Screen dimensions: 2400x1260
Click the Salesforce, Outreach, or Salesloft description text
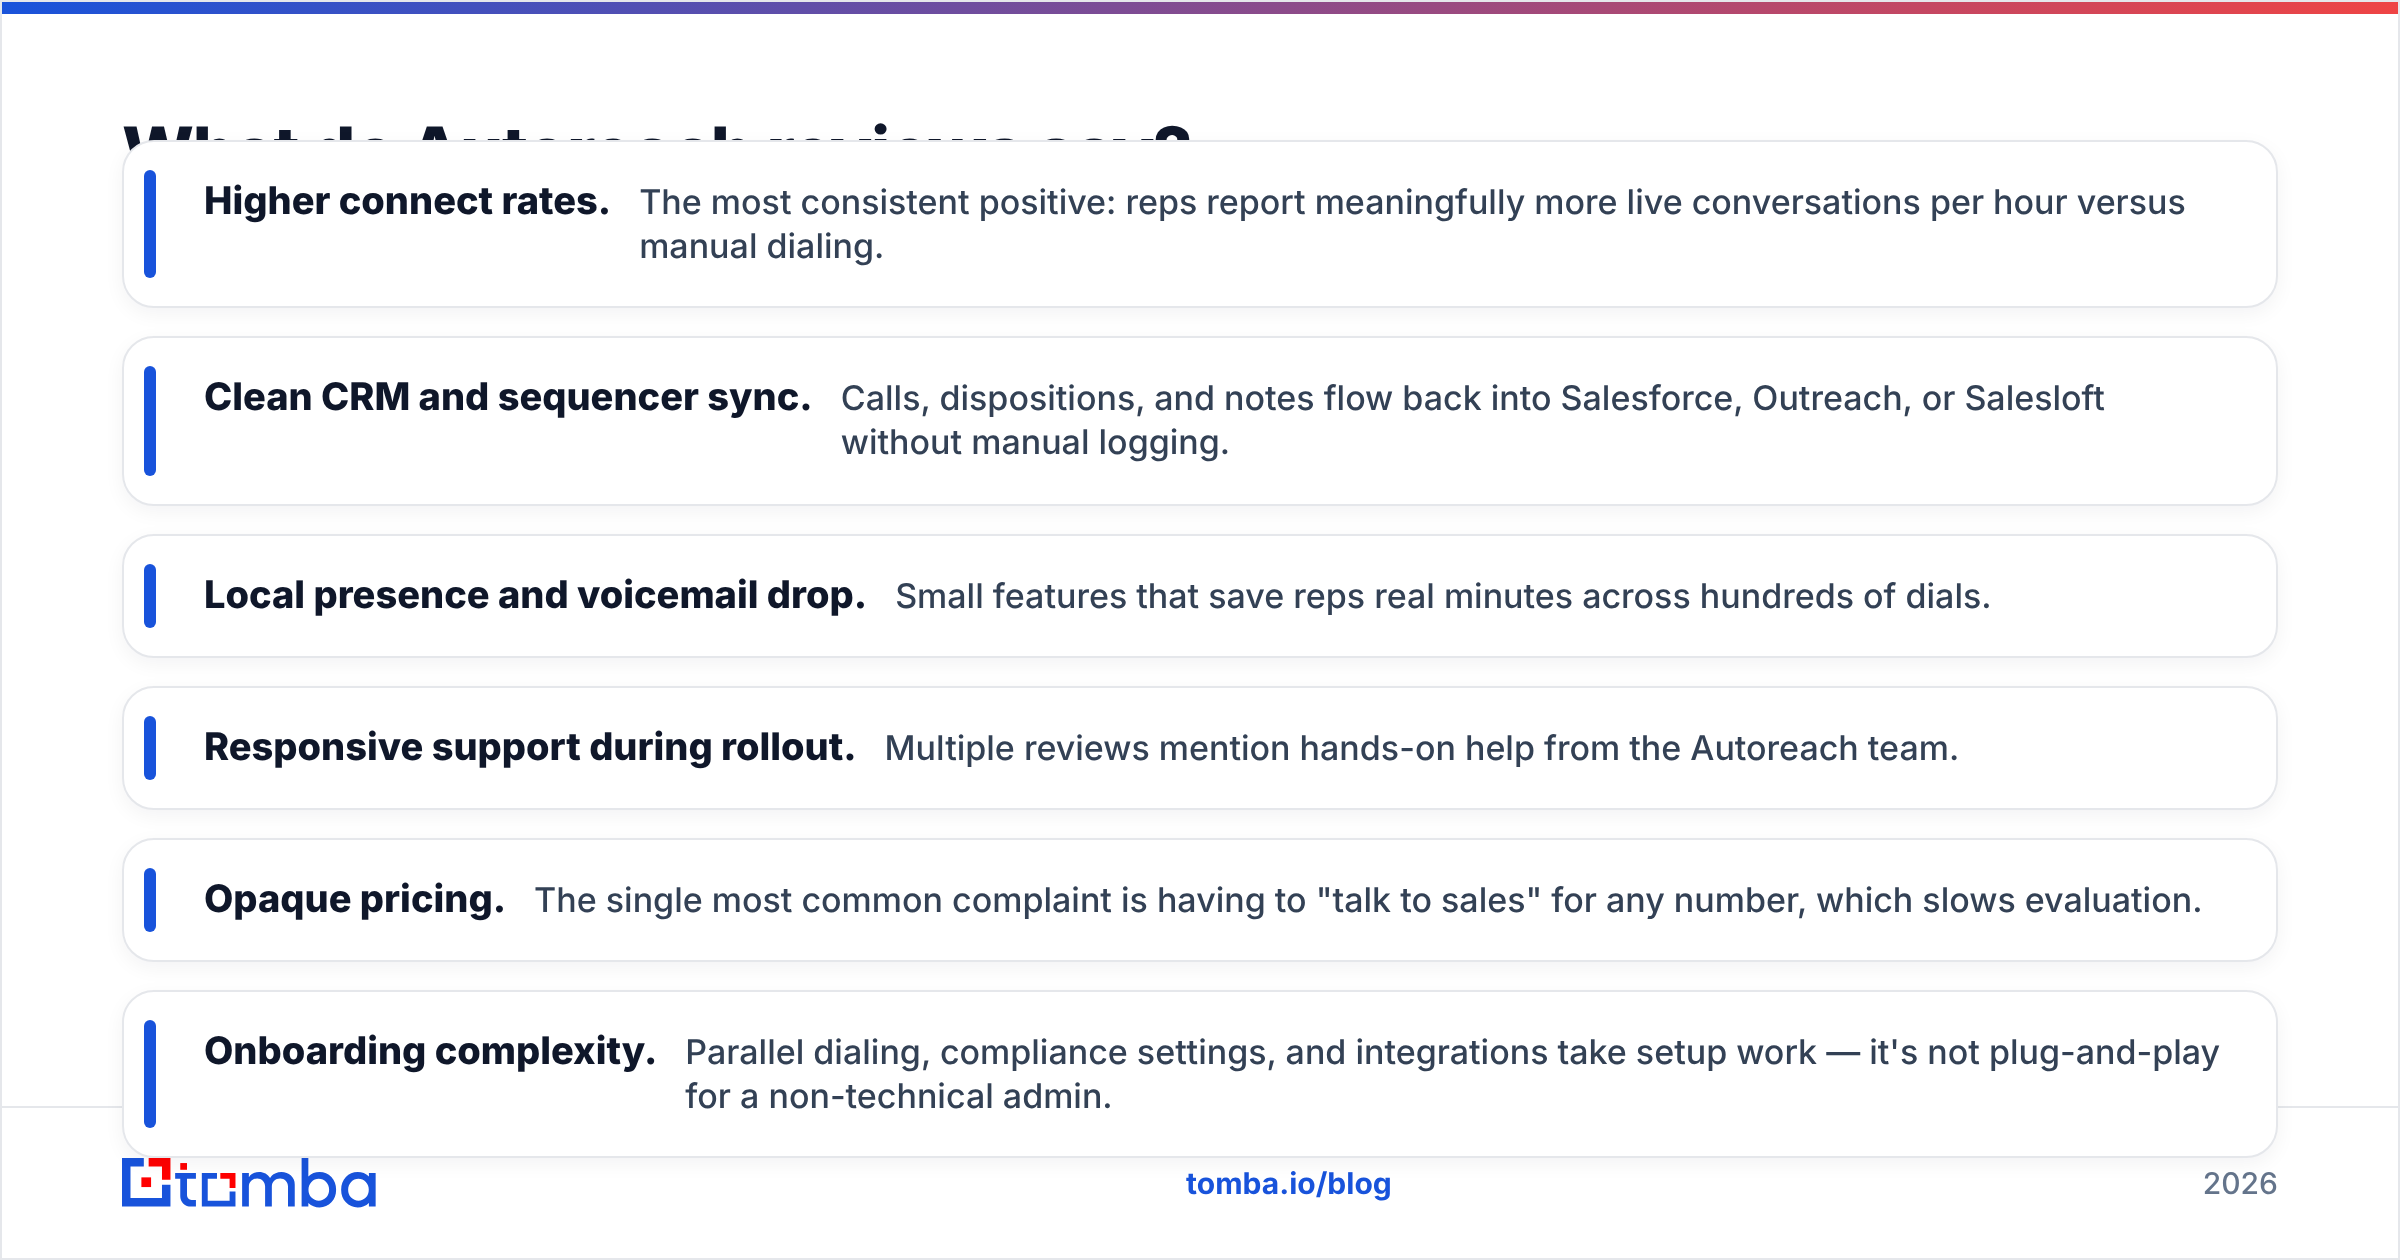[x=1472, y=420]
